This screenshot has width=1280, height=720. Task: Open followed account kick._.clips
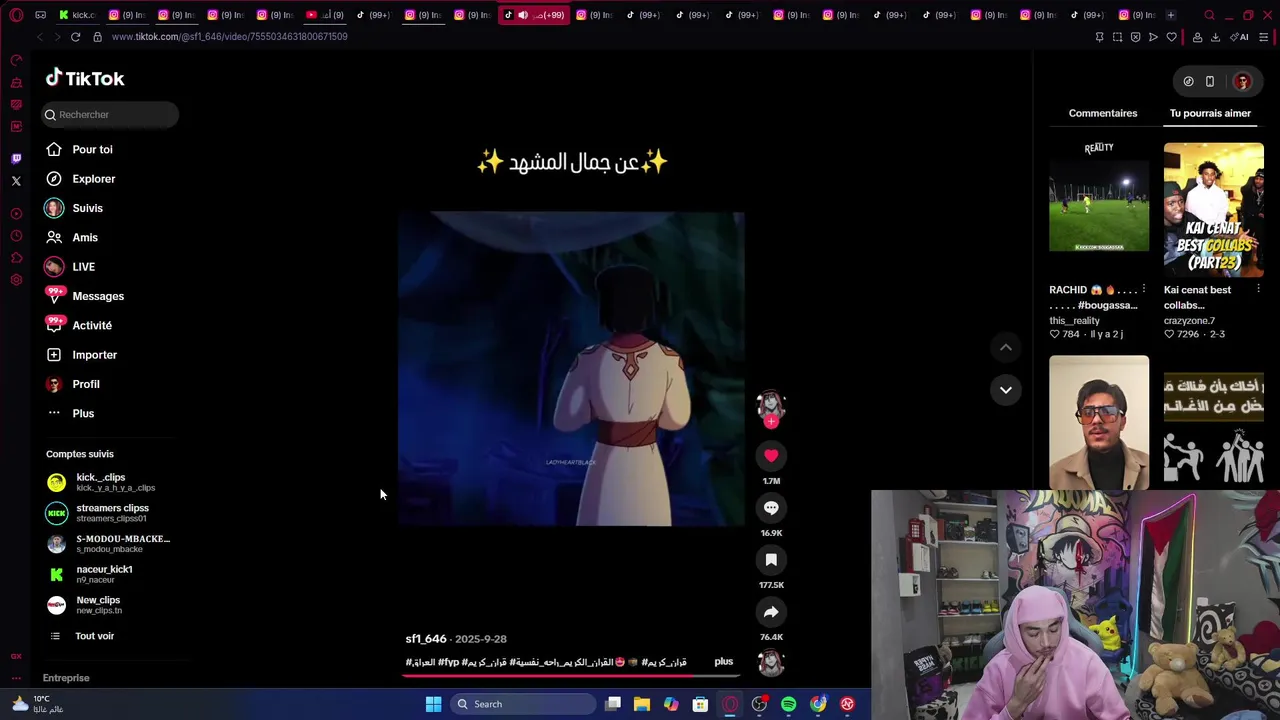(110, 482)
